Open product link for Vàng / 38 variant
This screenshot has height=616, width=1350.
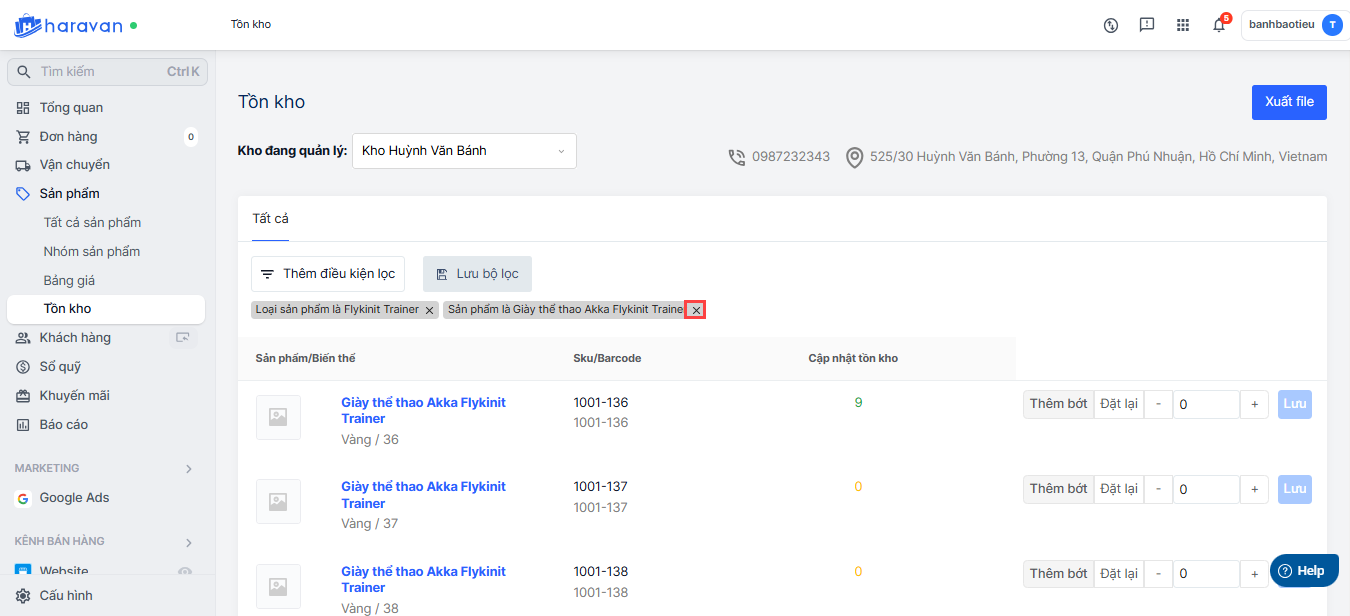coord(424,579)
